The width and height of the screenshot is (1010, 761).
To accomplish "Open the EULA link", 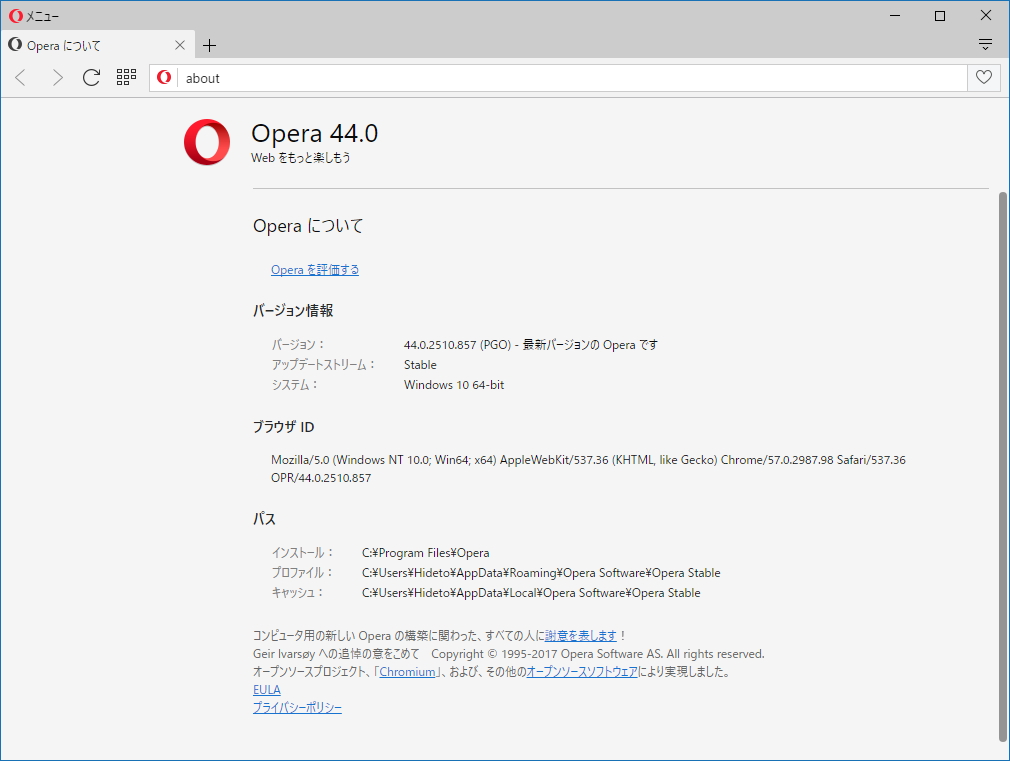I will tap(266, 689).
